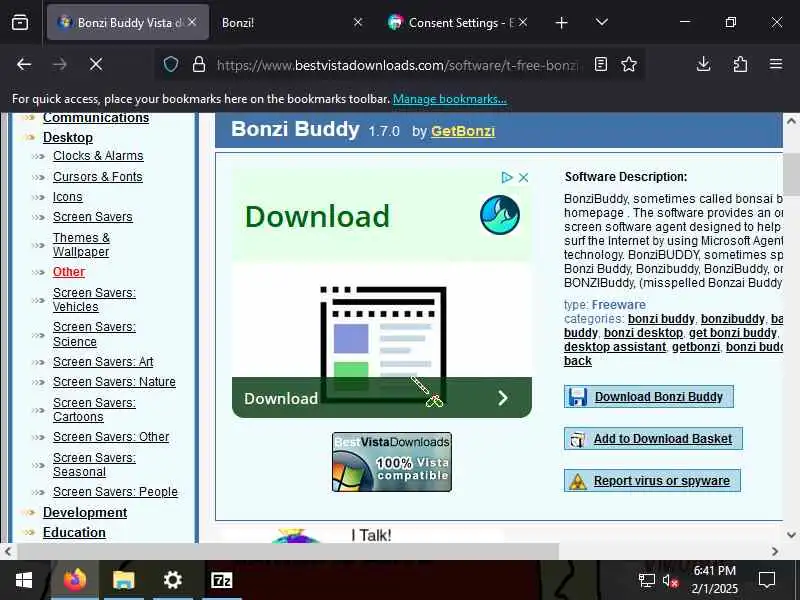Viewport: 800px width, 600px height.
Task: Open Screen Savers: People link
Action: (x=115, y=492)
